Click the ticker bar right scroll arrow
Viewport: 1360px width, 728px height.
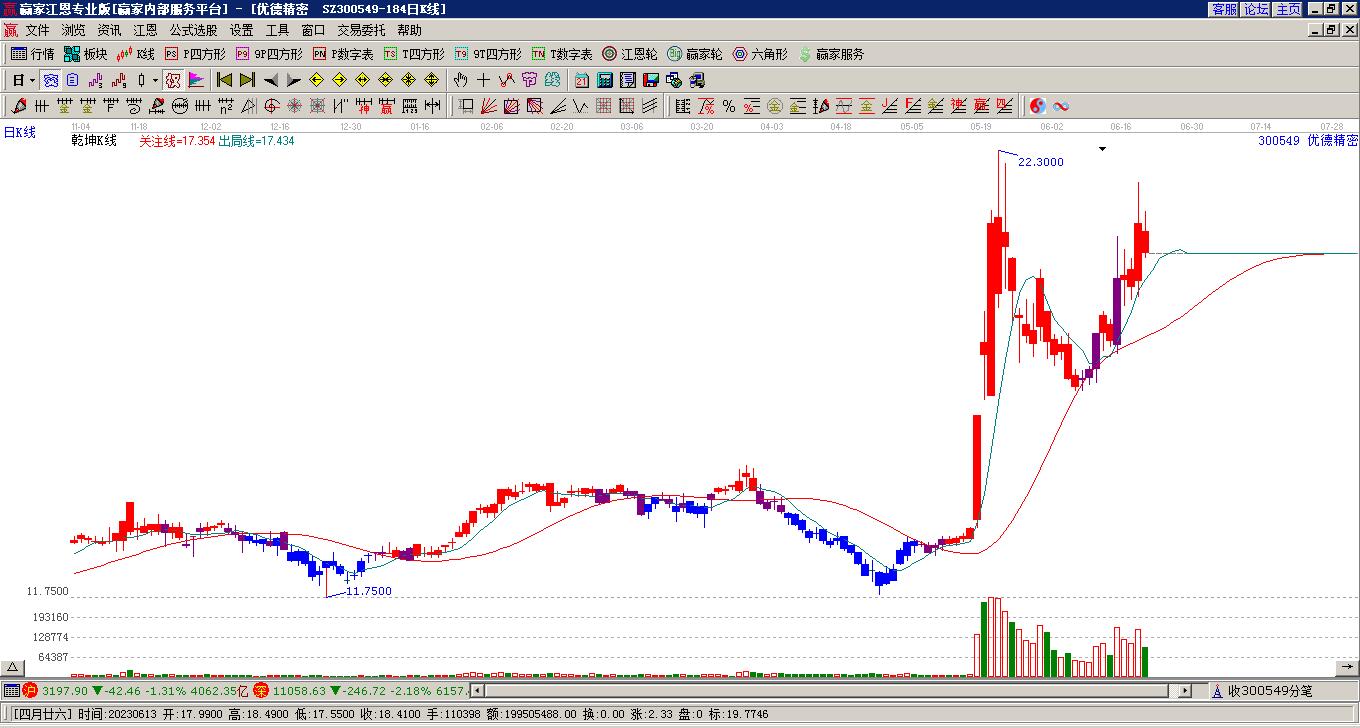click(1185, 690)
